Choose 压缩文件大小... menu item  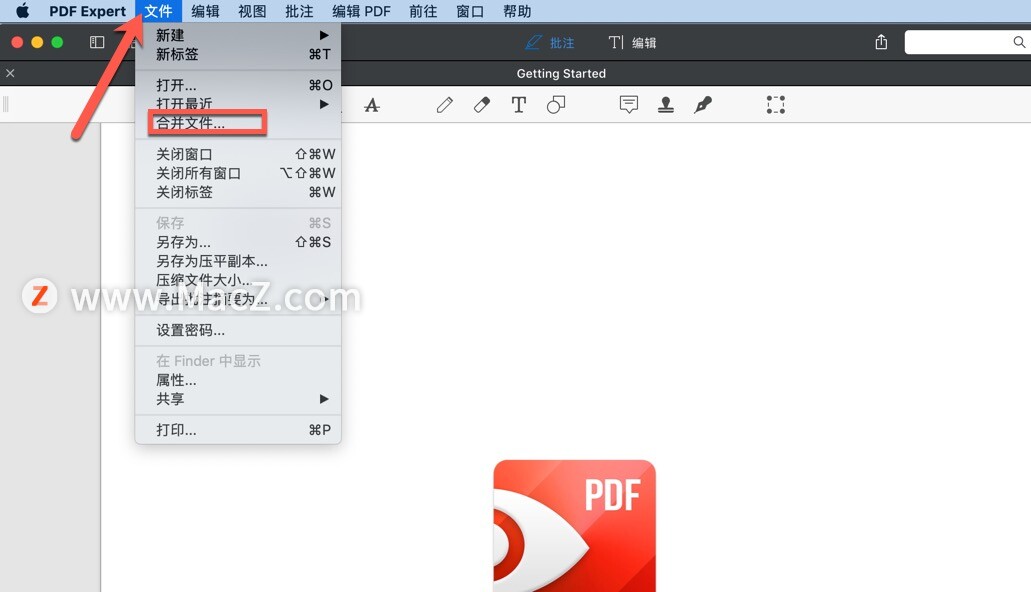238,280
